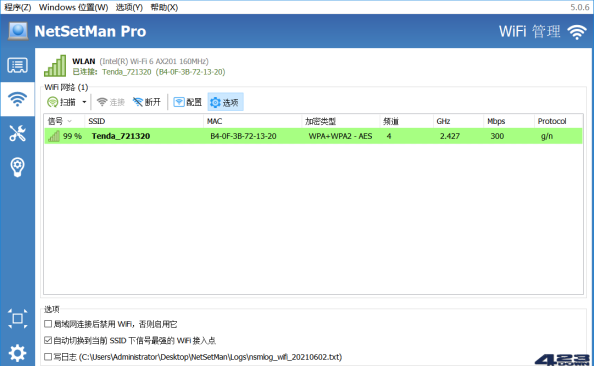
Task: Toggle the 选项 options button
Action: pyautogui.click(x=225, y=102)
